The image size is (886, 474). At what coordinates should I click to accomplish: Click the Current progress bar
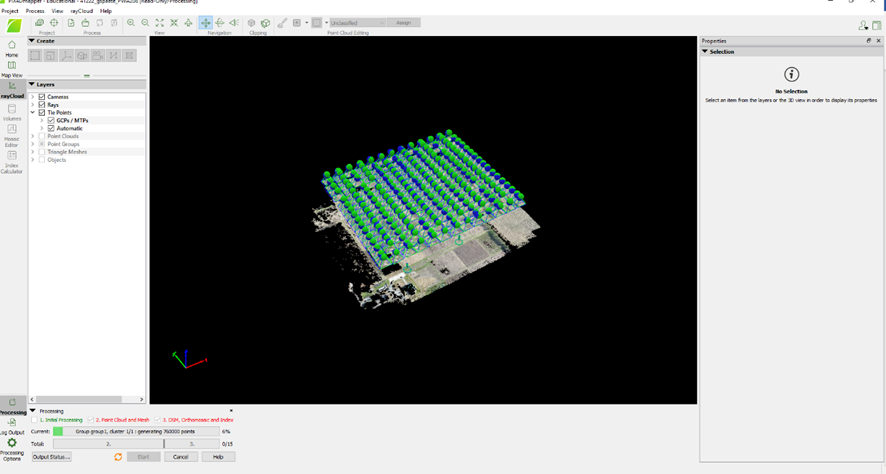coord(136,431)
